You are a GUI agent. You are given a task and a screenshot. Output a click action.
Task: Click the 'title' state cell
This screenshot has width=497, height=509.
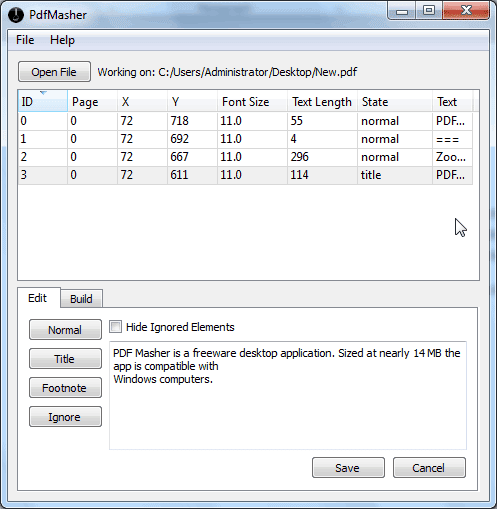395,175
